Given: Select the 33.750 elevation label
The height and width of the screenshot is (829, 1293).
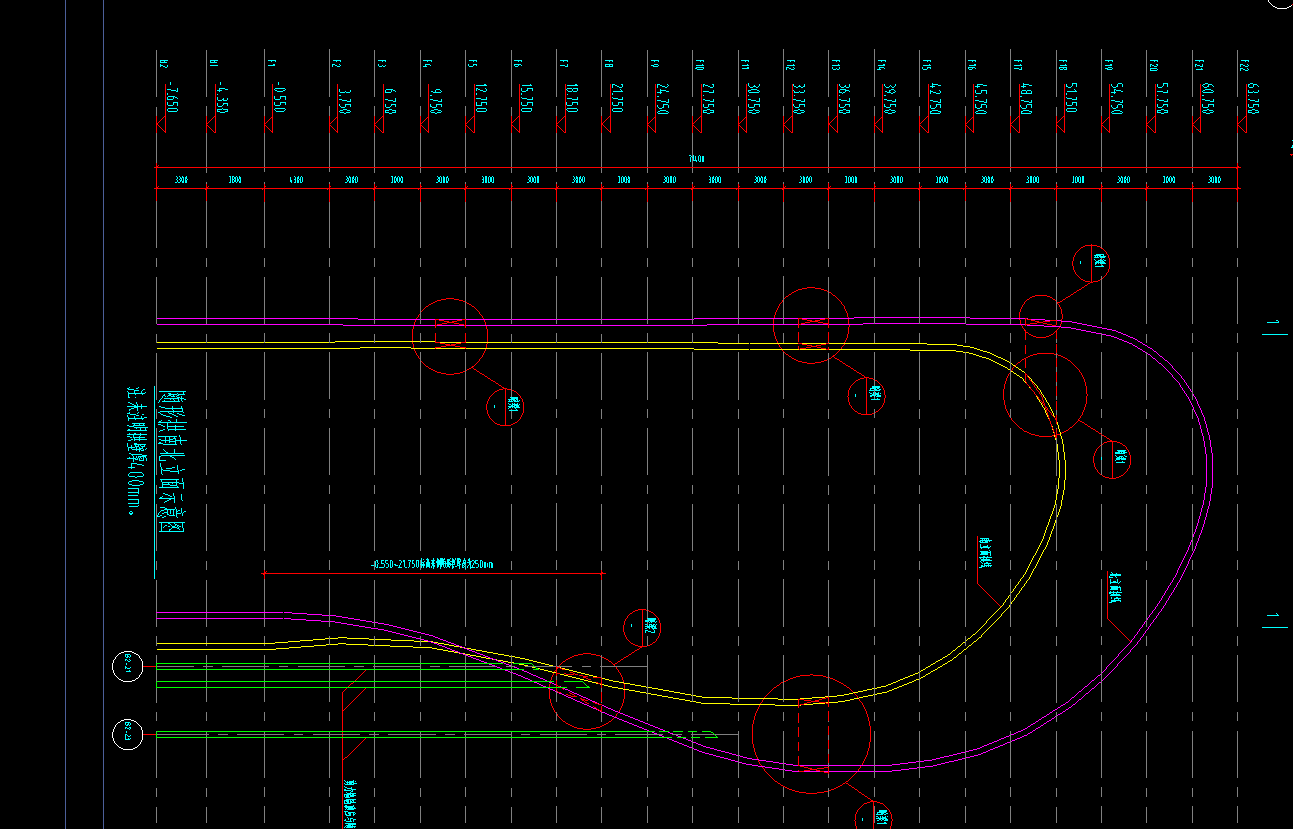Looking at the screenshot, I should 798,99.
